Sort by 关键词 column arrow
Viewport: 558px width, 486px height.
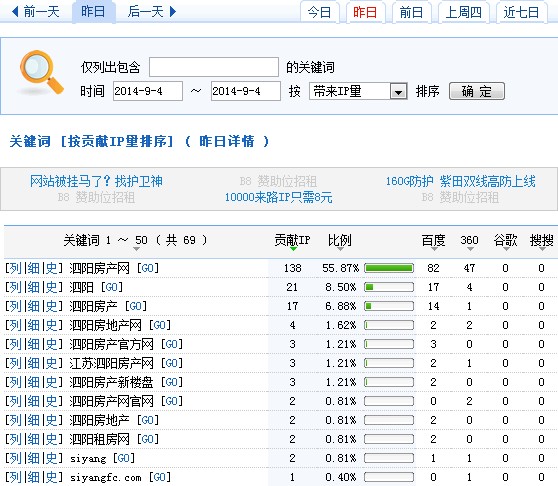(136, 249)
